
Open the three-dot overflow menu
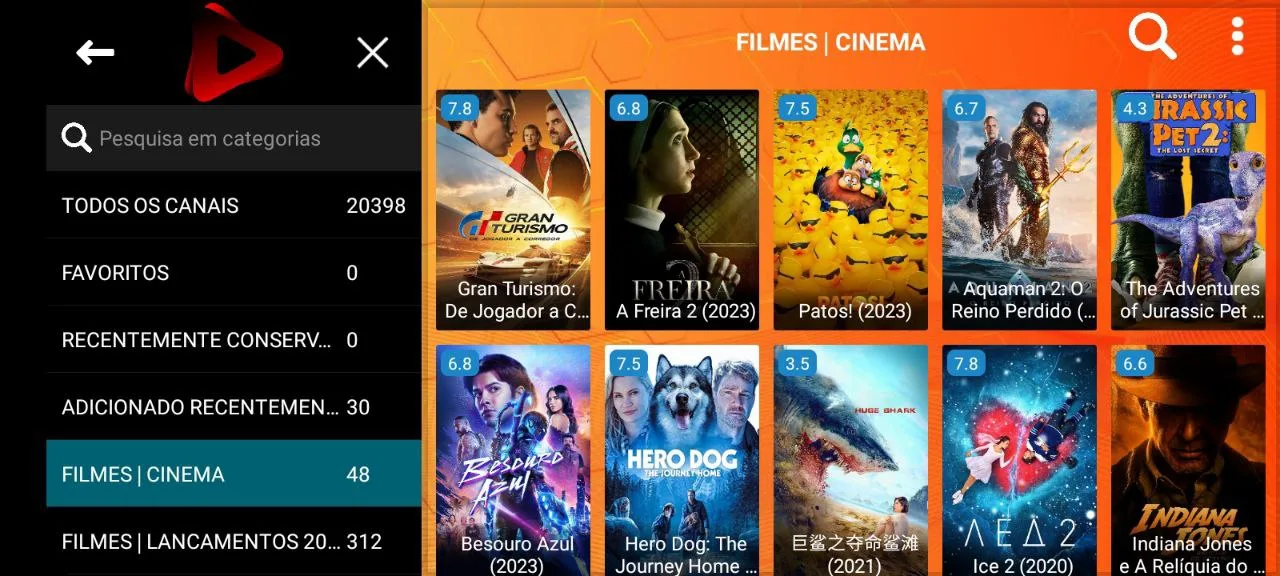coord(1238,36)
